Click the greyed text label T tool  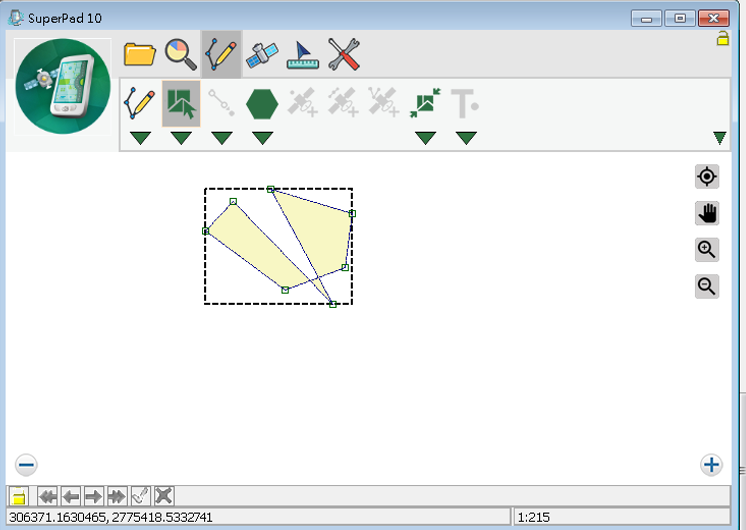(x=464, y=103)
